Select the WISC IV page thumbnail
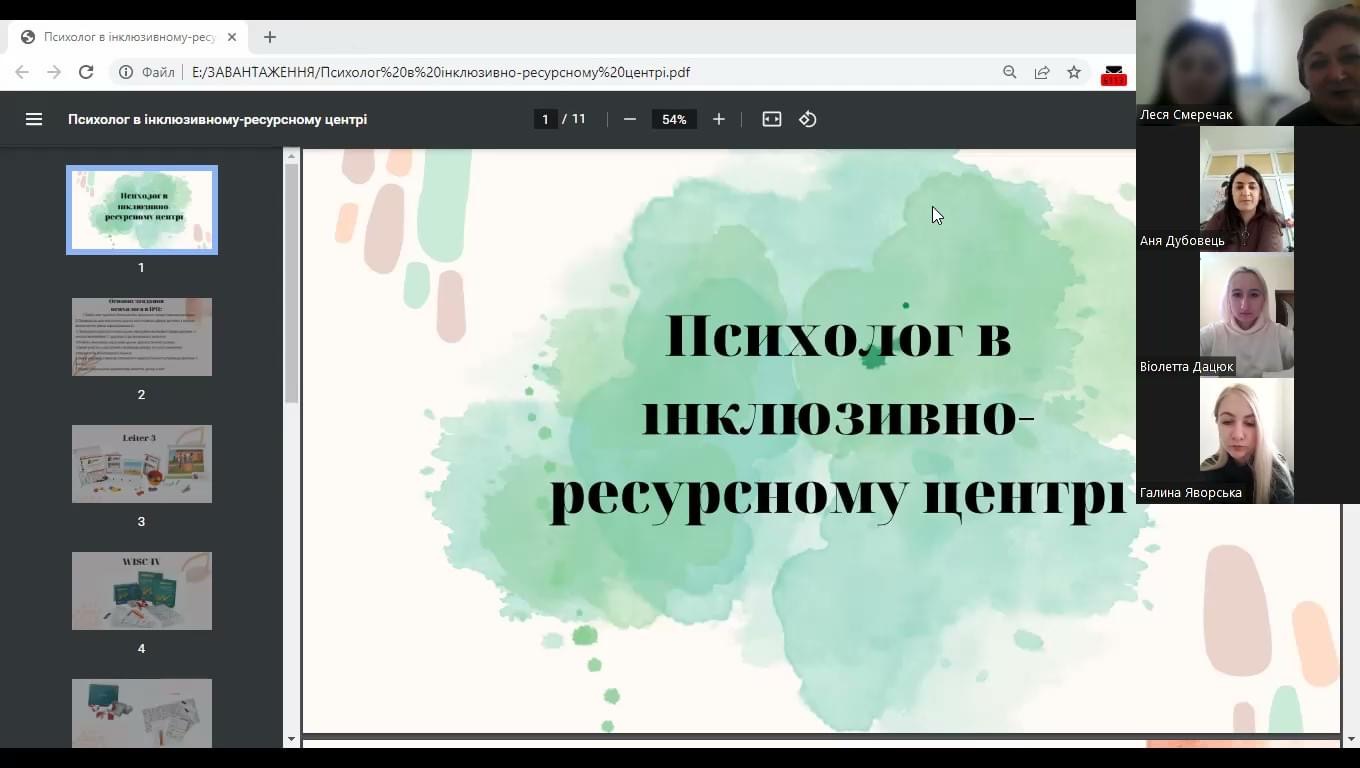The width and height of the screenshot is (1360, 768). tap(142, 591)
